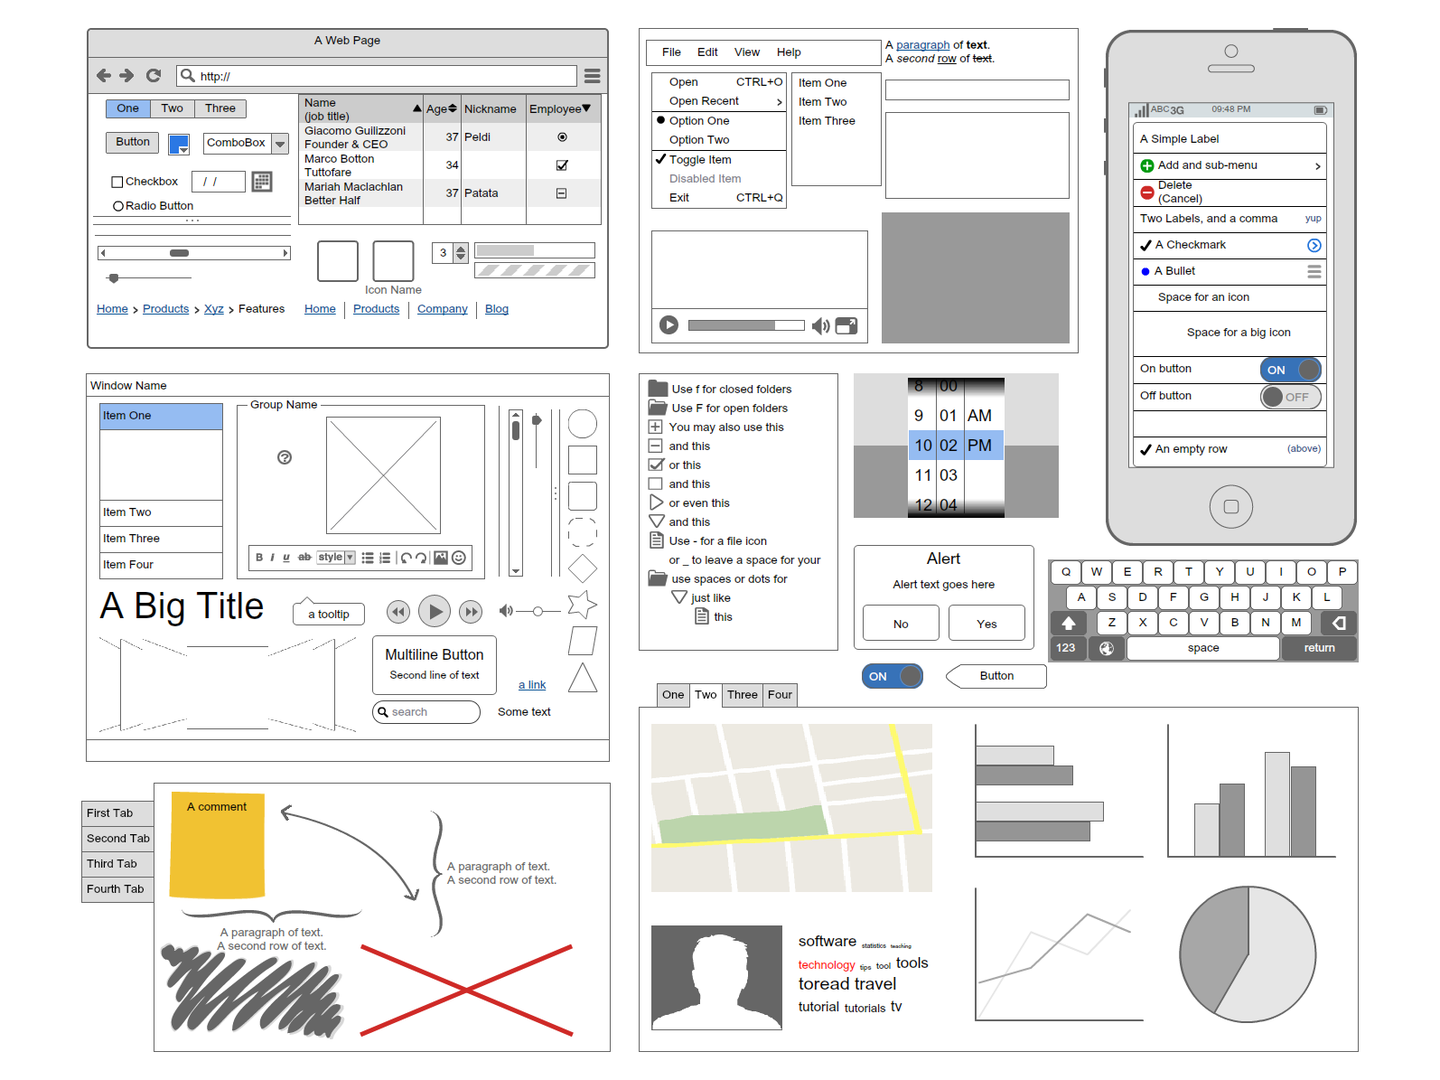This screenshot has width=1440, height=1080.
Task: Click the Blog link
Action: coord(497,309)
